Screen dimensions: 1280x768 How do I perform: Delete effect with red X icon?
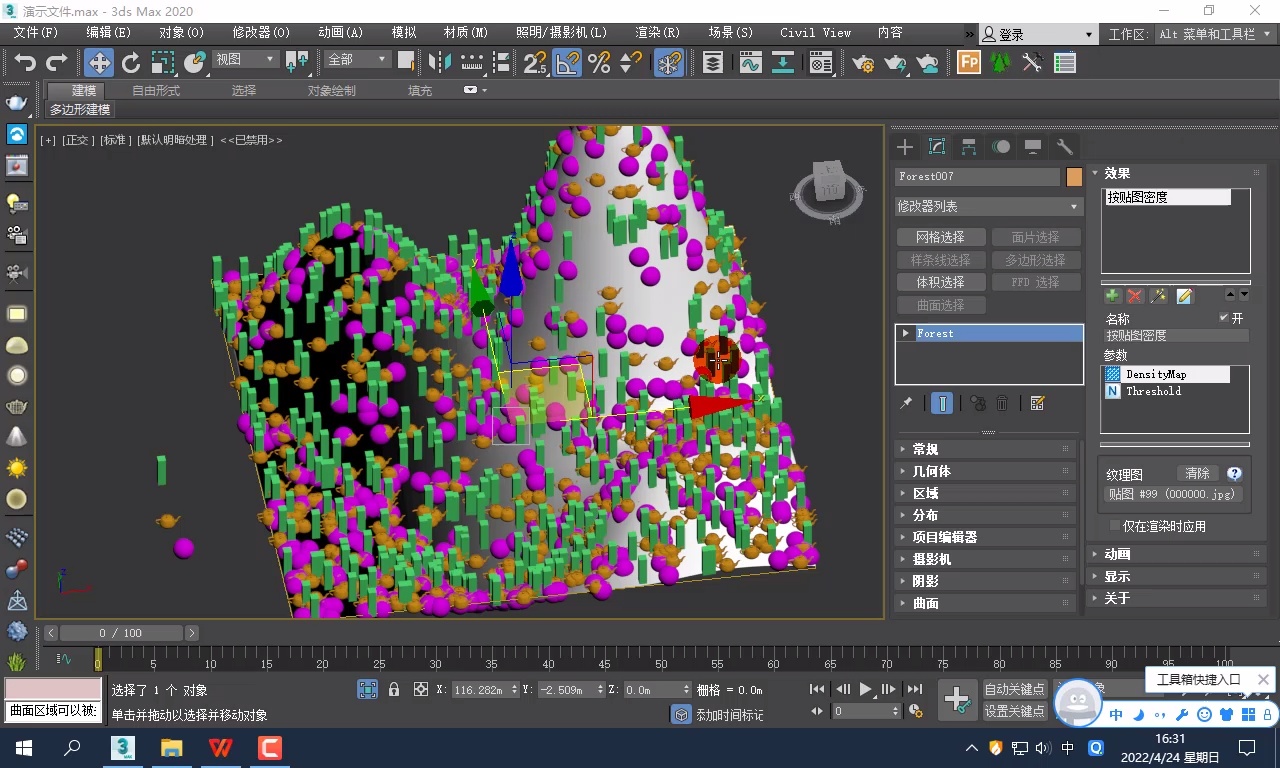[1135, 295]
